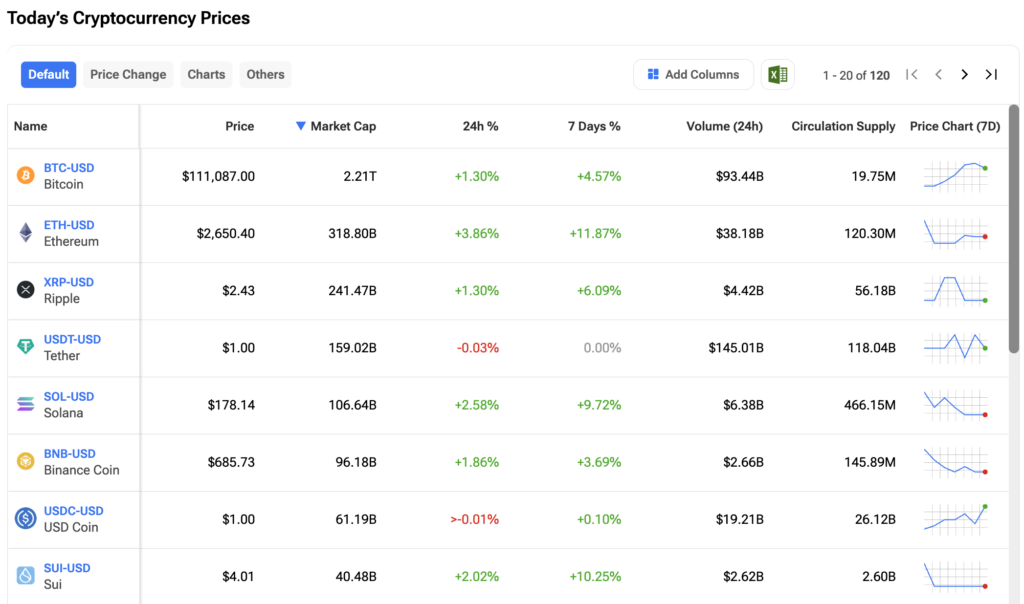Click the Binance Coin logo icon
This screenshot has height=604, width=1024.
point(25,462)
